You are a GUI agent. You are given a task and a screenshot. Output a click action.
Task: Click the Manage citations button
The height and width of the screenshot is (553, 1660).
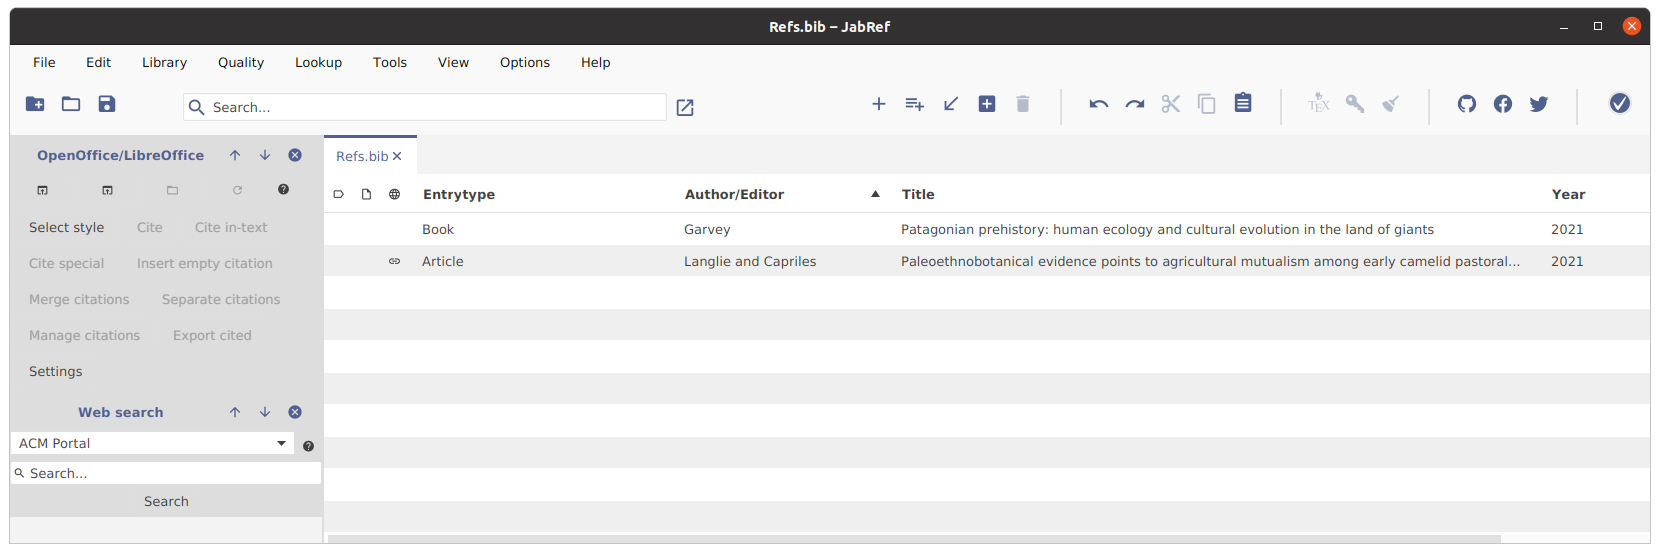[84, 335]
